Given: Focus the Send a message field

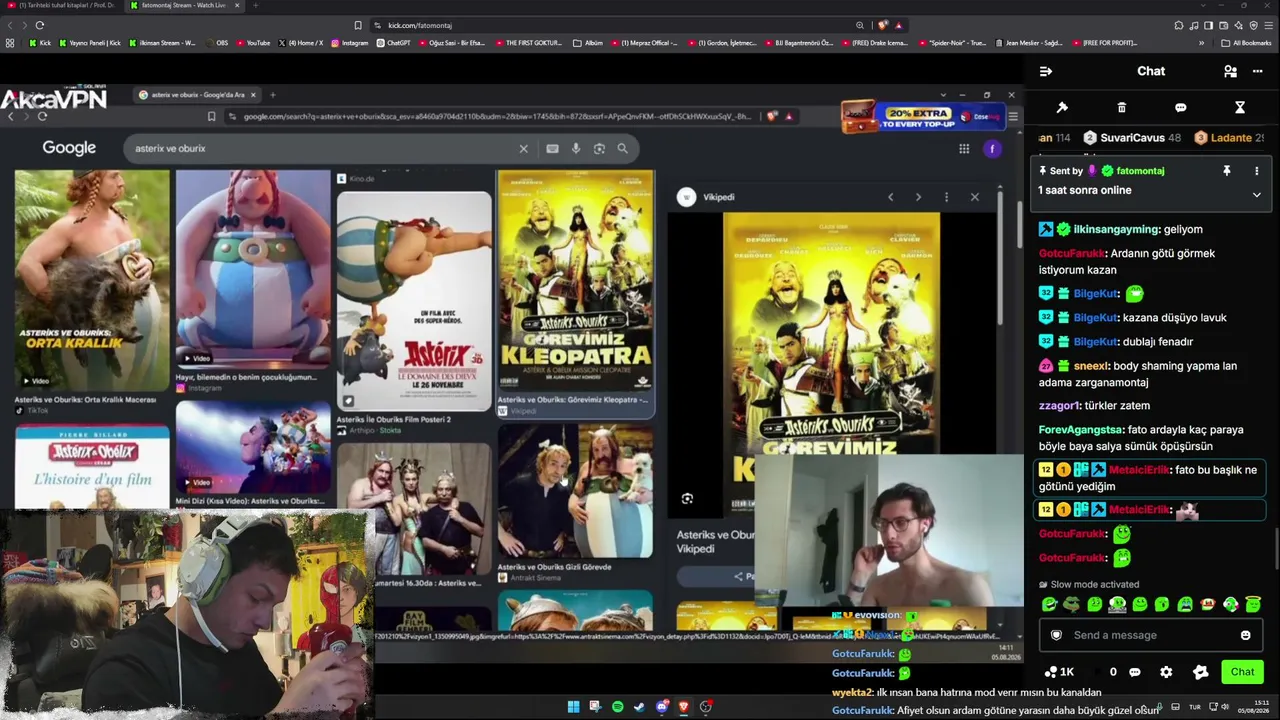Looking at the screenshot, I should tap(1151, 635).
